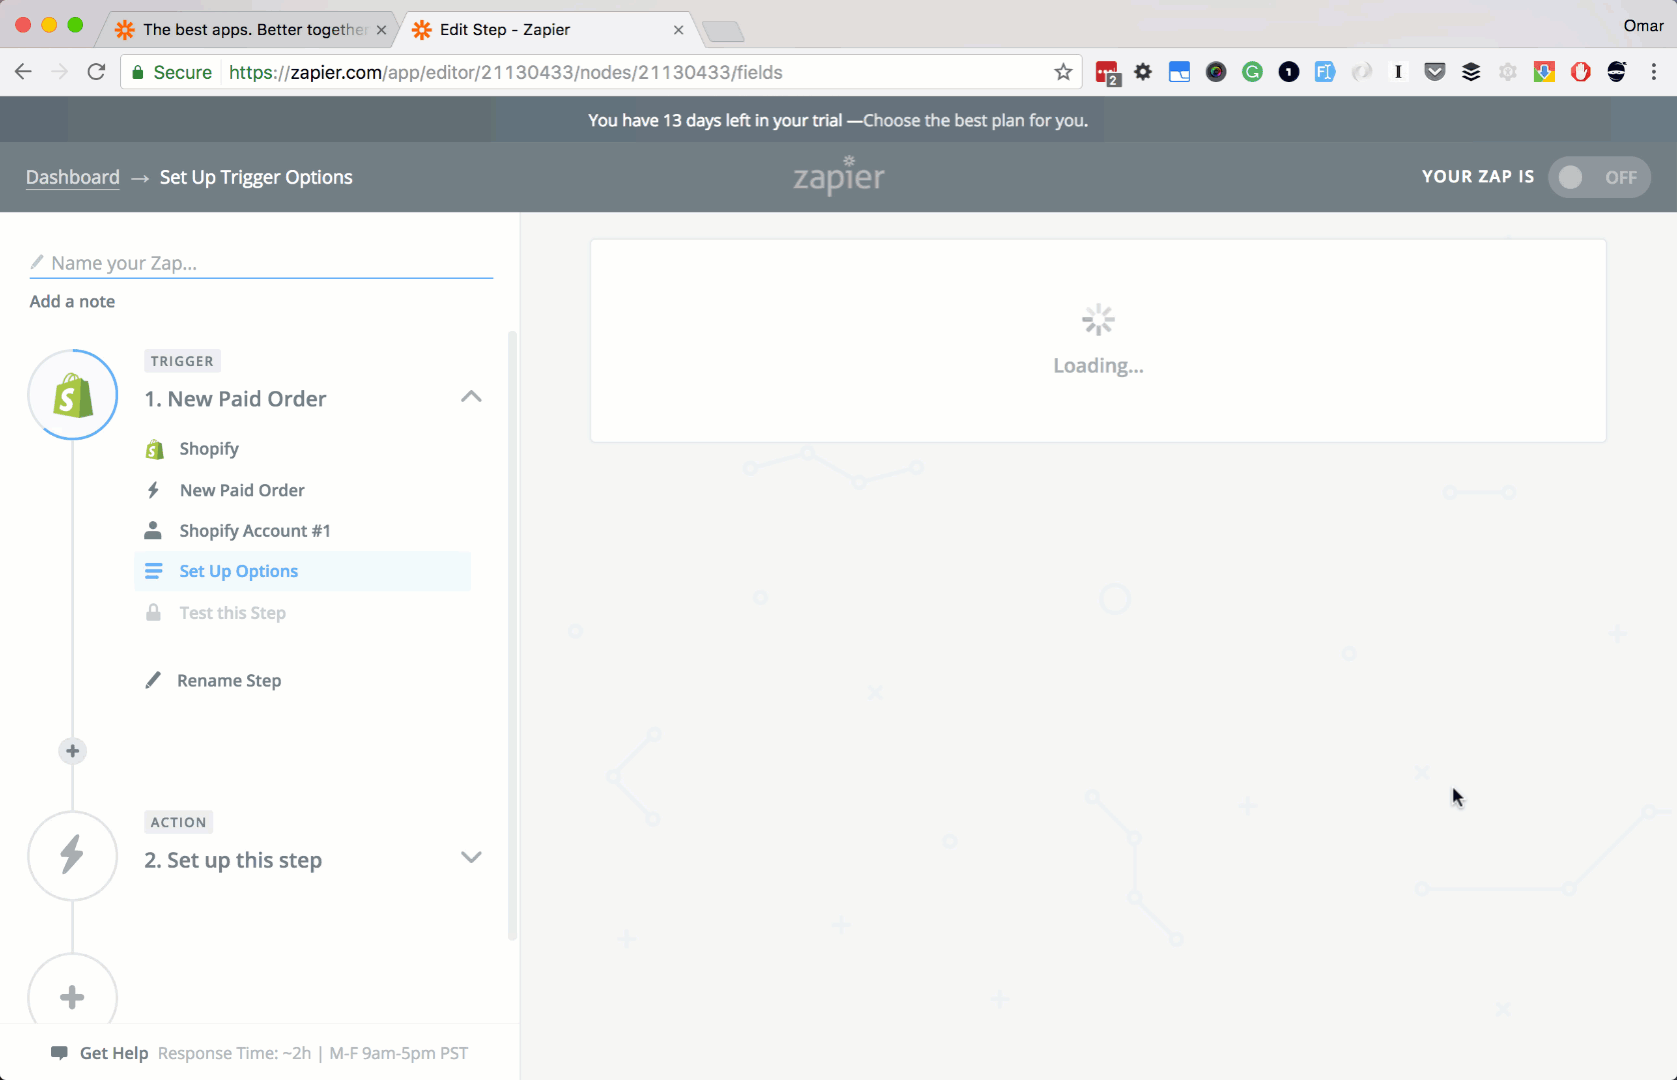
Task: Click the Buffer stacked layers extension icon
Action: 1471,72
